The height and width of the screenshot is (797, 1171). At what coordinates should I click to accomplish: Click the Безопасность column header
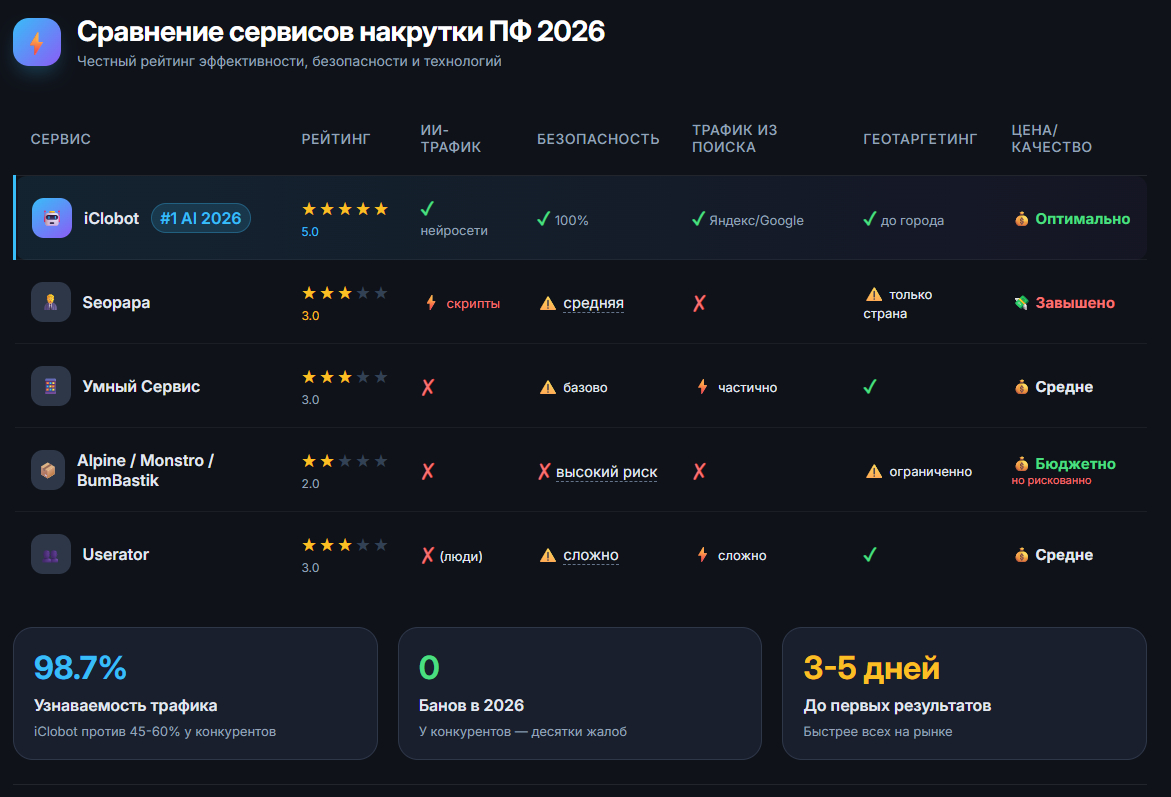pyautogui.click(x=598, y=139)
